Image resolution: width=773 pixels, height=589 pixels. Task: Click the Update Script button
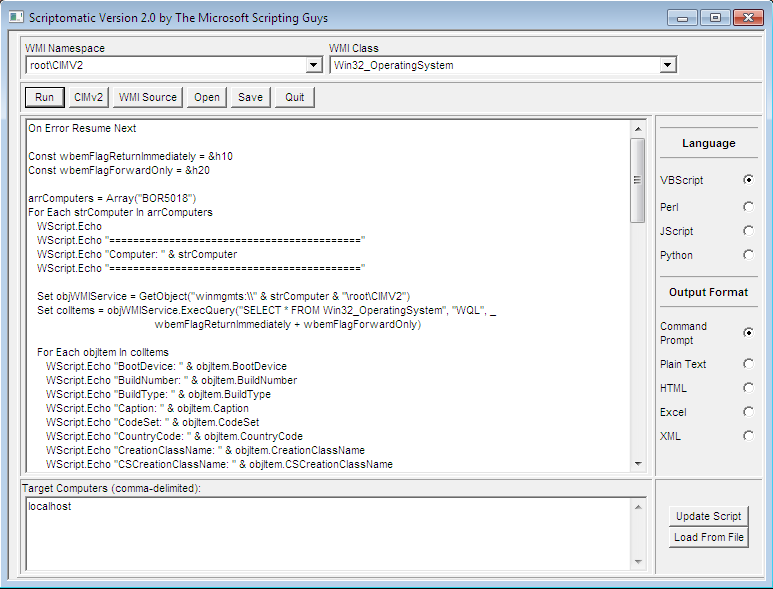[x=708, y=516]
